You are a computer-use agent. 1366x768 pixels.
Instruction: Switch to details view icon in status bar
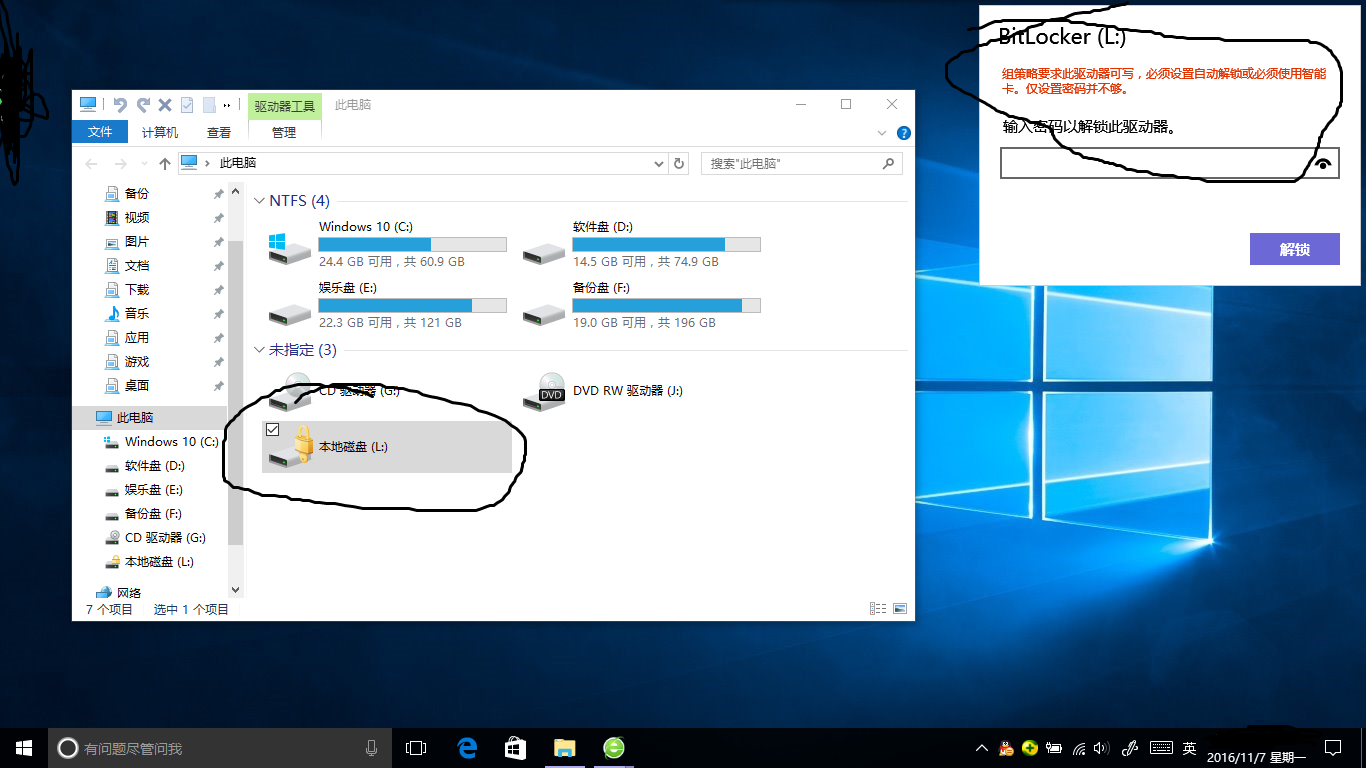pos(878,609)
